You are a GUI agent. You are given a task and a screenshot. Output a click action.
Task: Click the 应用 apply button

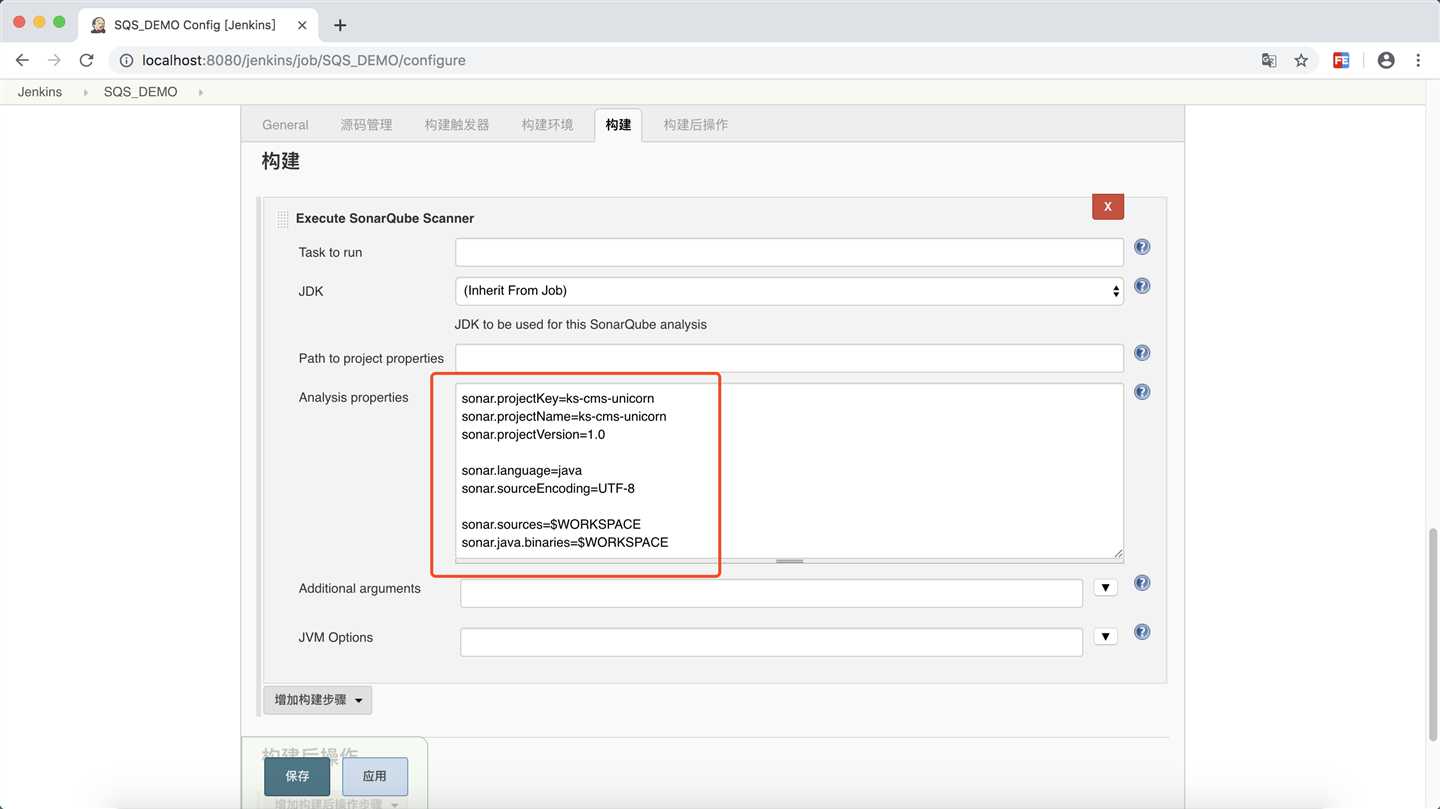coord(375,776)
